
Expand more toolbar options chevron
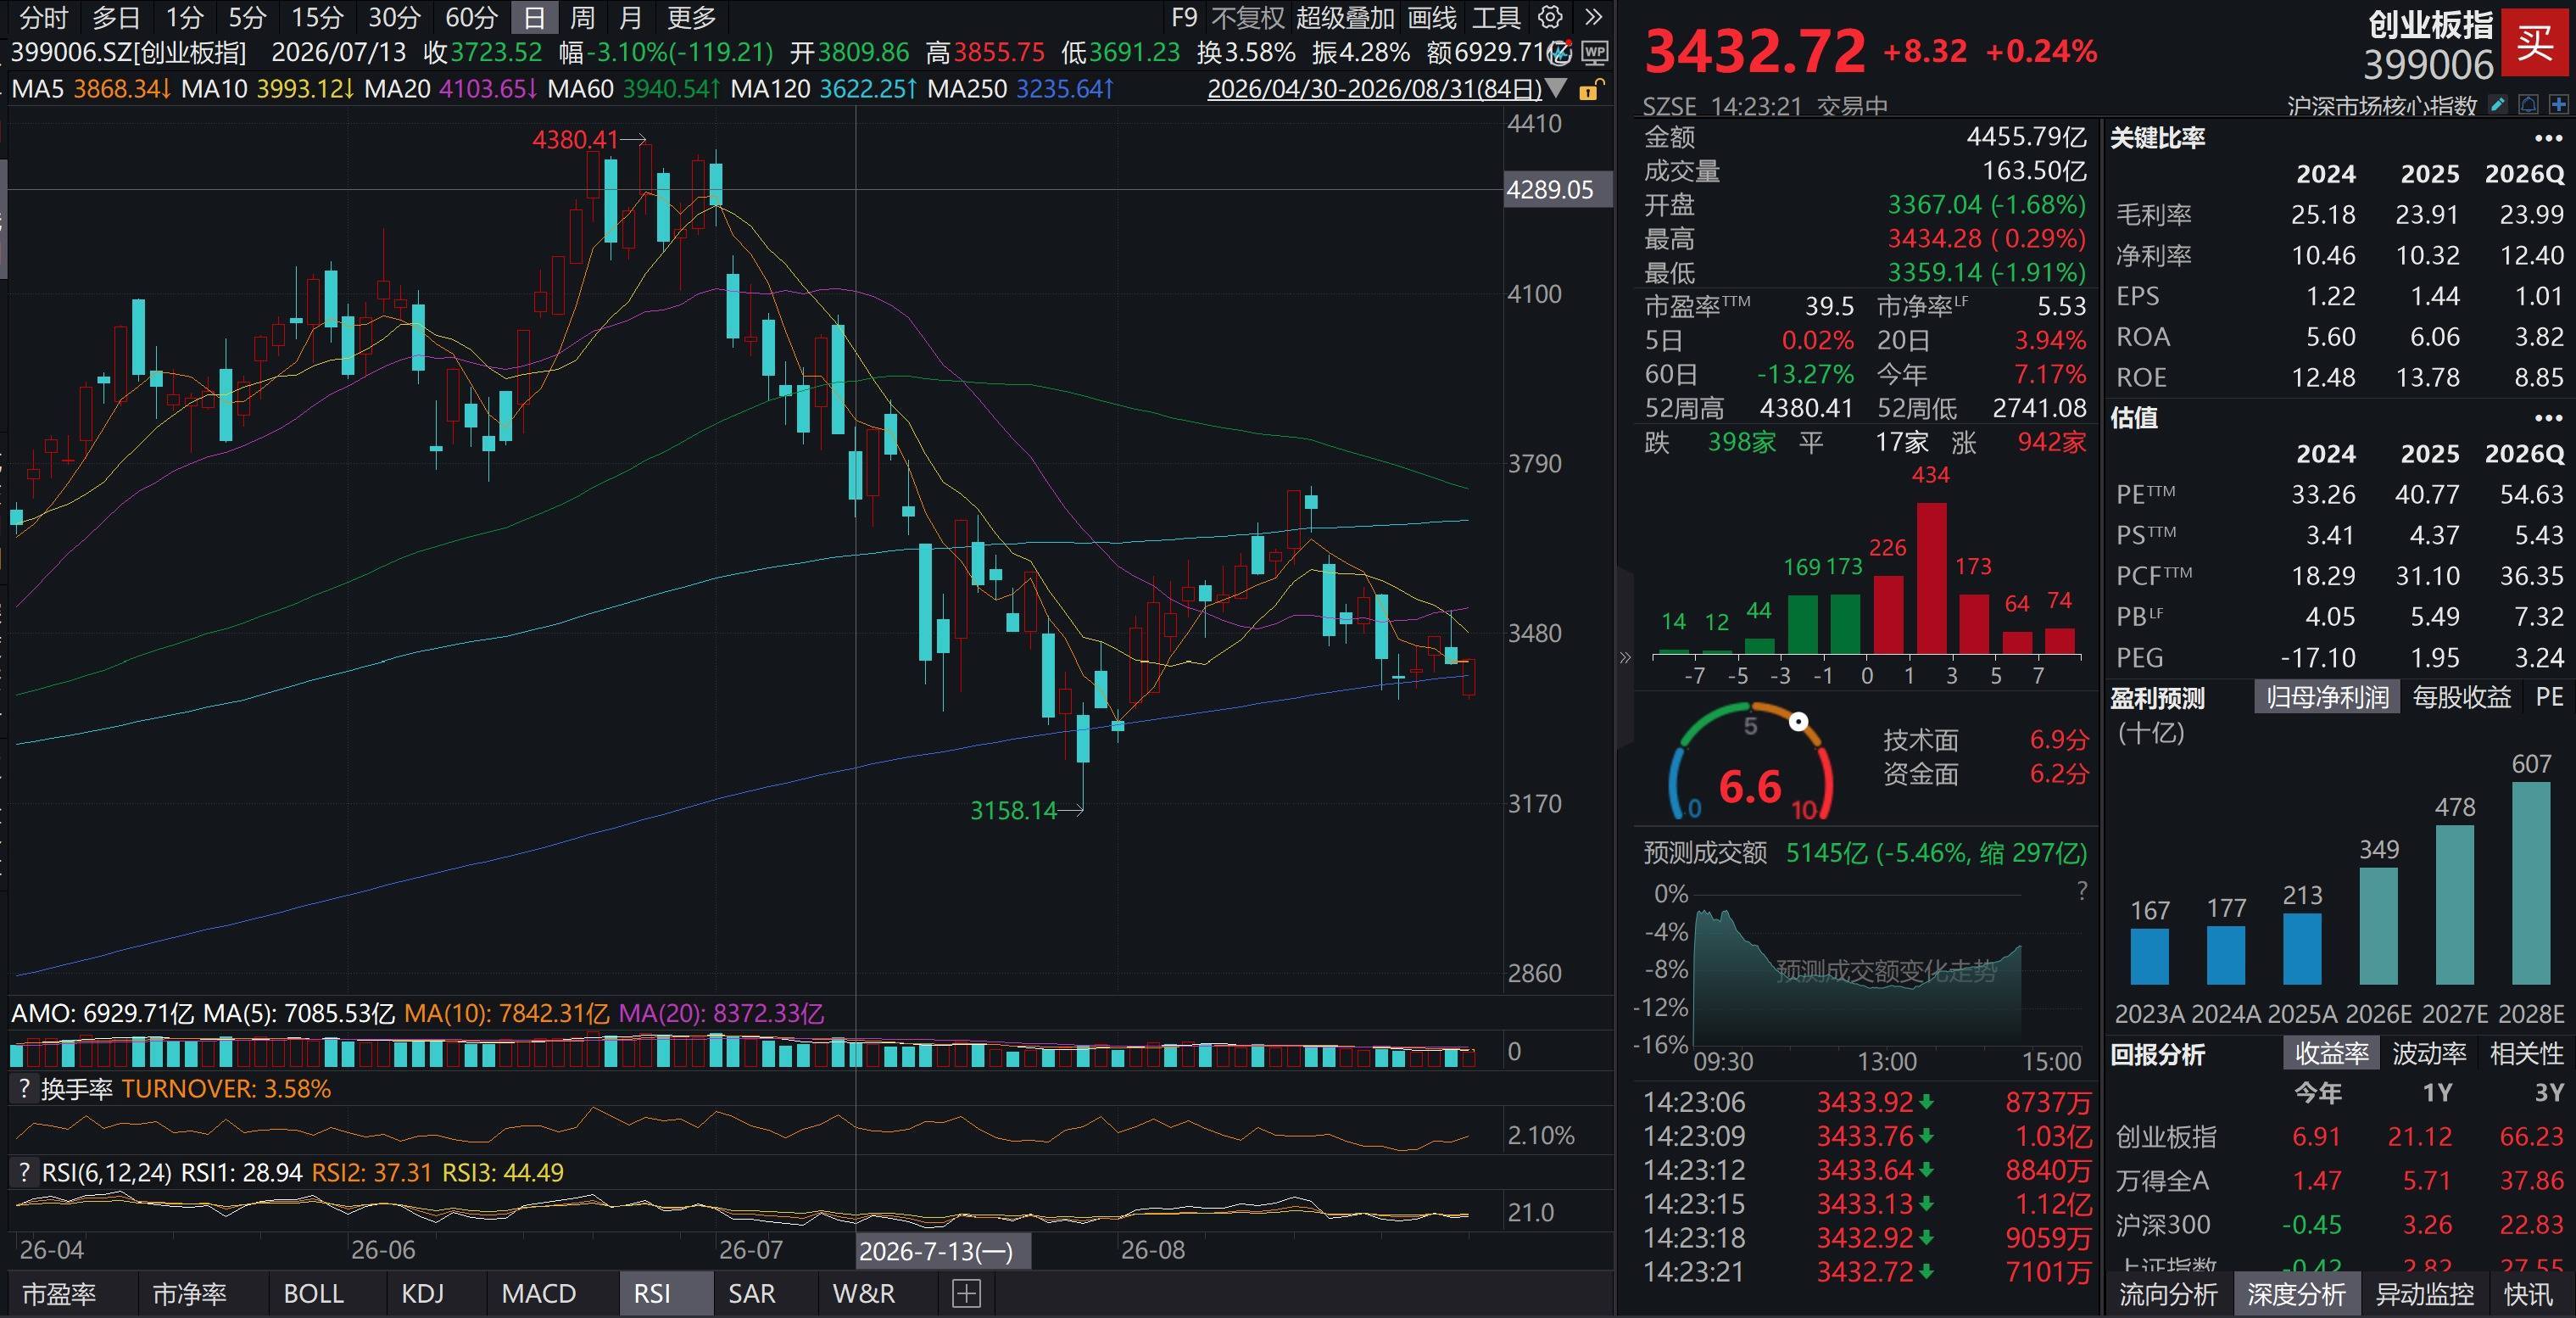(x=1594, y=17)
